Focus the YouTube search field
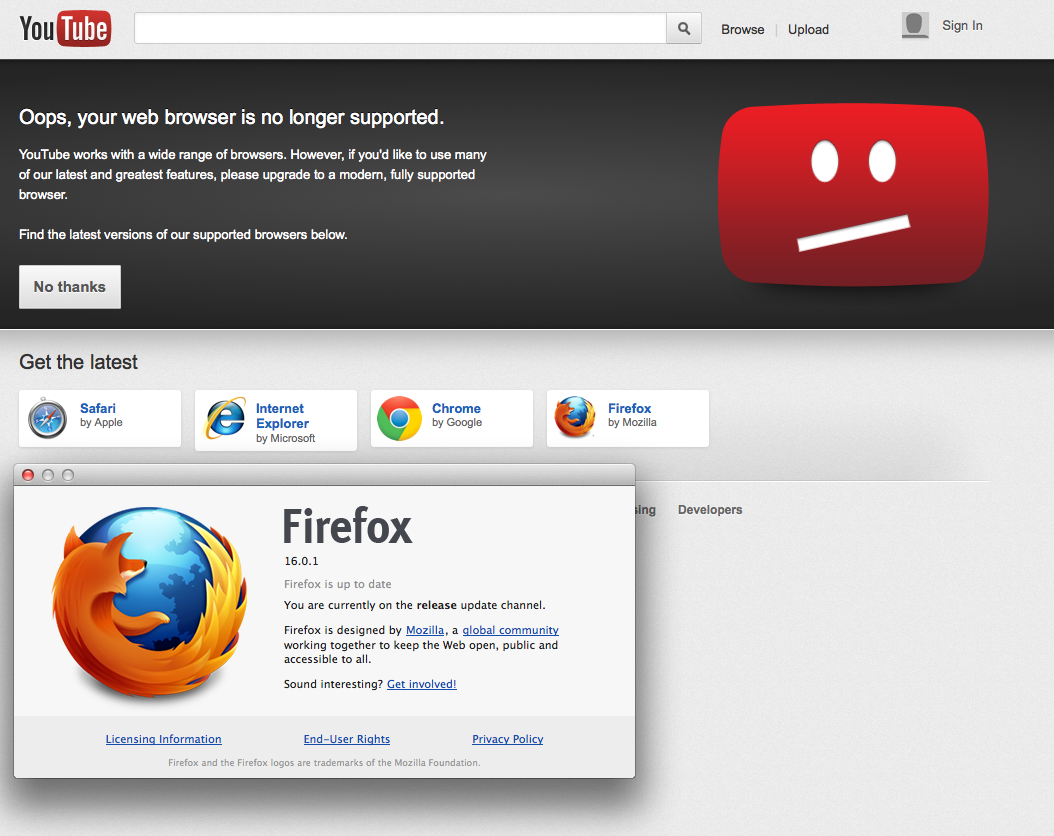 (x=400, y=28)
